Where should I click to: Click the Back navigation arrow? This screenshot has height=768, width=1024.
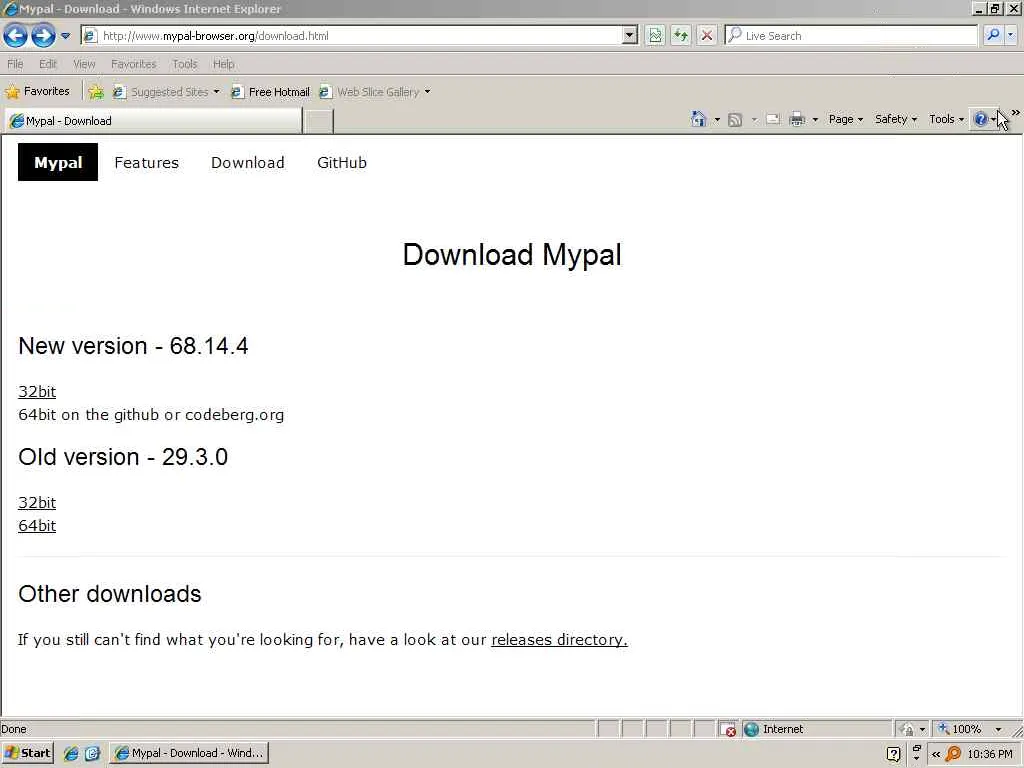[x=15, y=35]
